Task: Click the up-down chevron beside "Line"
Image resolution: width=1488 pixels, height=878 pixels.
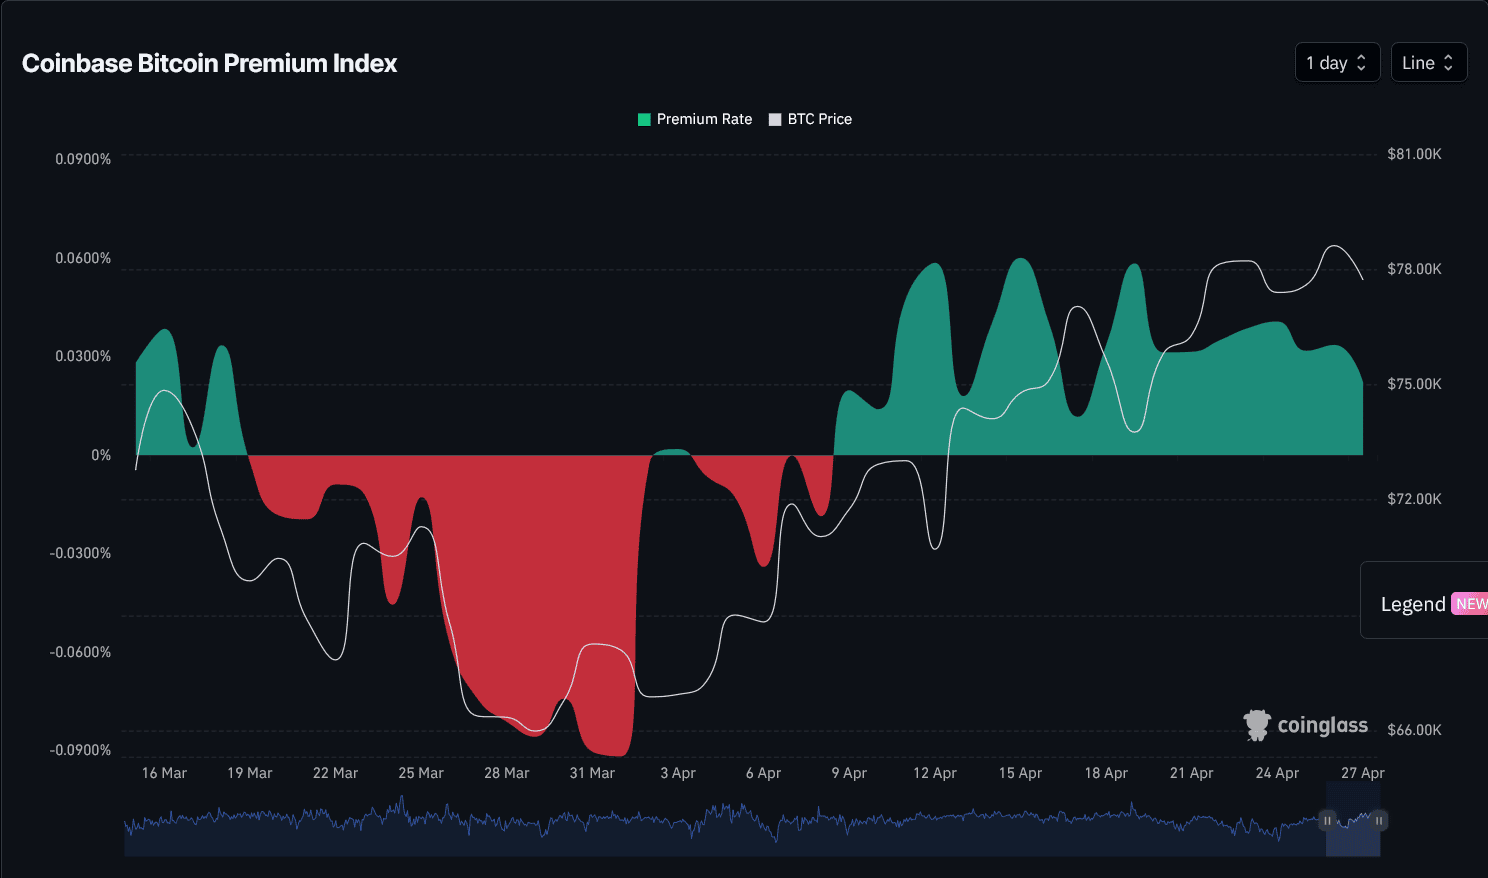Action: coord(1448,63)
